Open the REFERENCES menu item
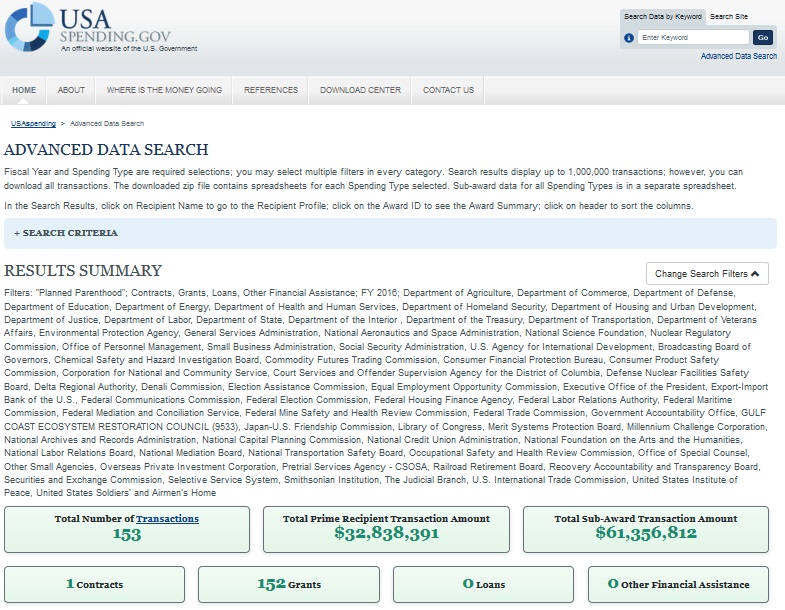The image size is (785, 610). tap(271, 90)
